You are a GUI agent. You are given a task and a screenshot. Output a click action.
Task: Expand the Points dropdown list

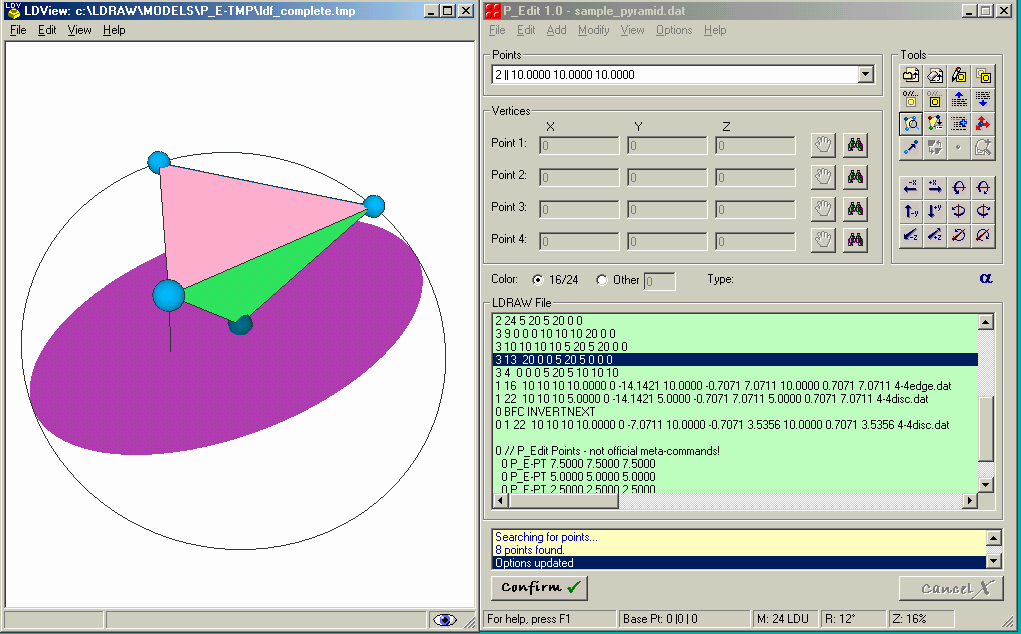click(865, 75)
